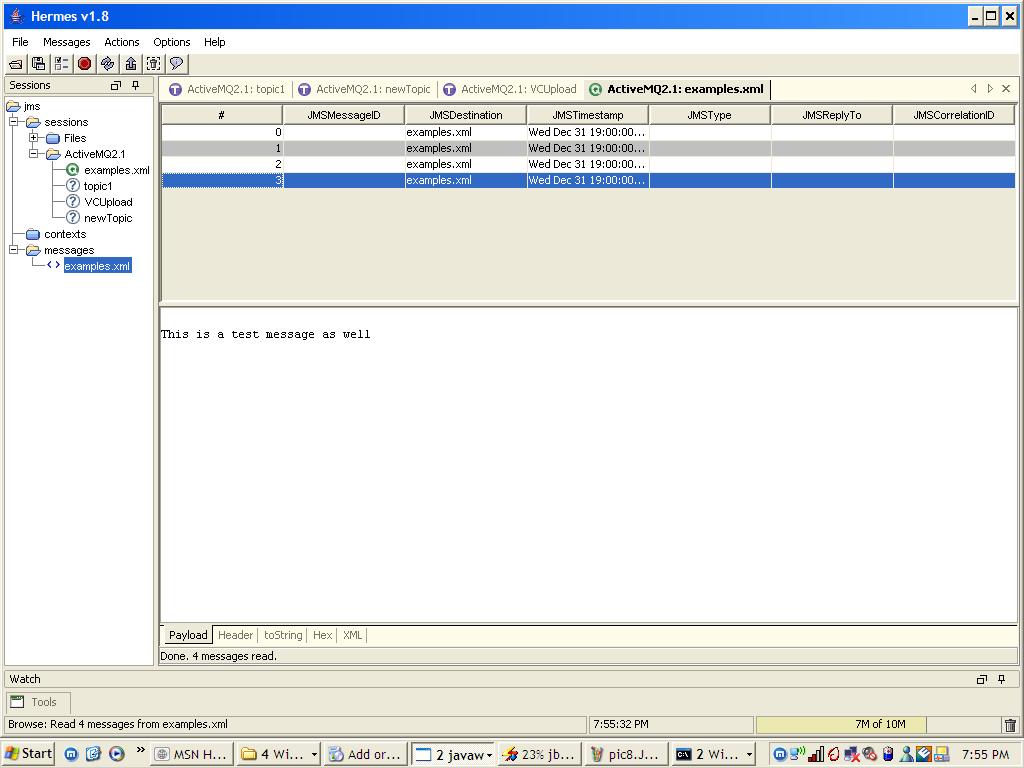Select the contexts folder
The image size is (1024, 768).
click(56, 234)
